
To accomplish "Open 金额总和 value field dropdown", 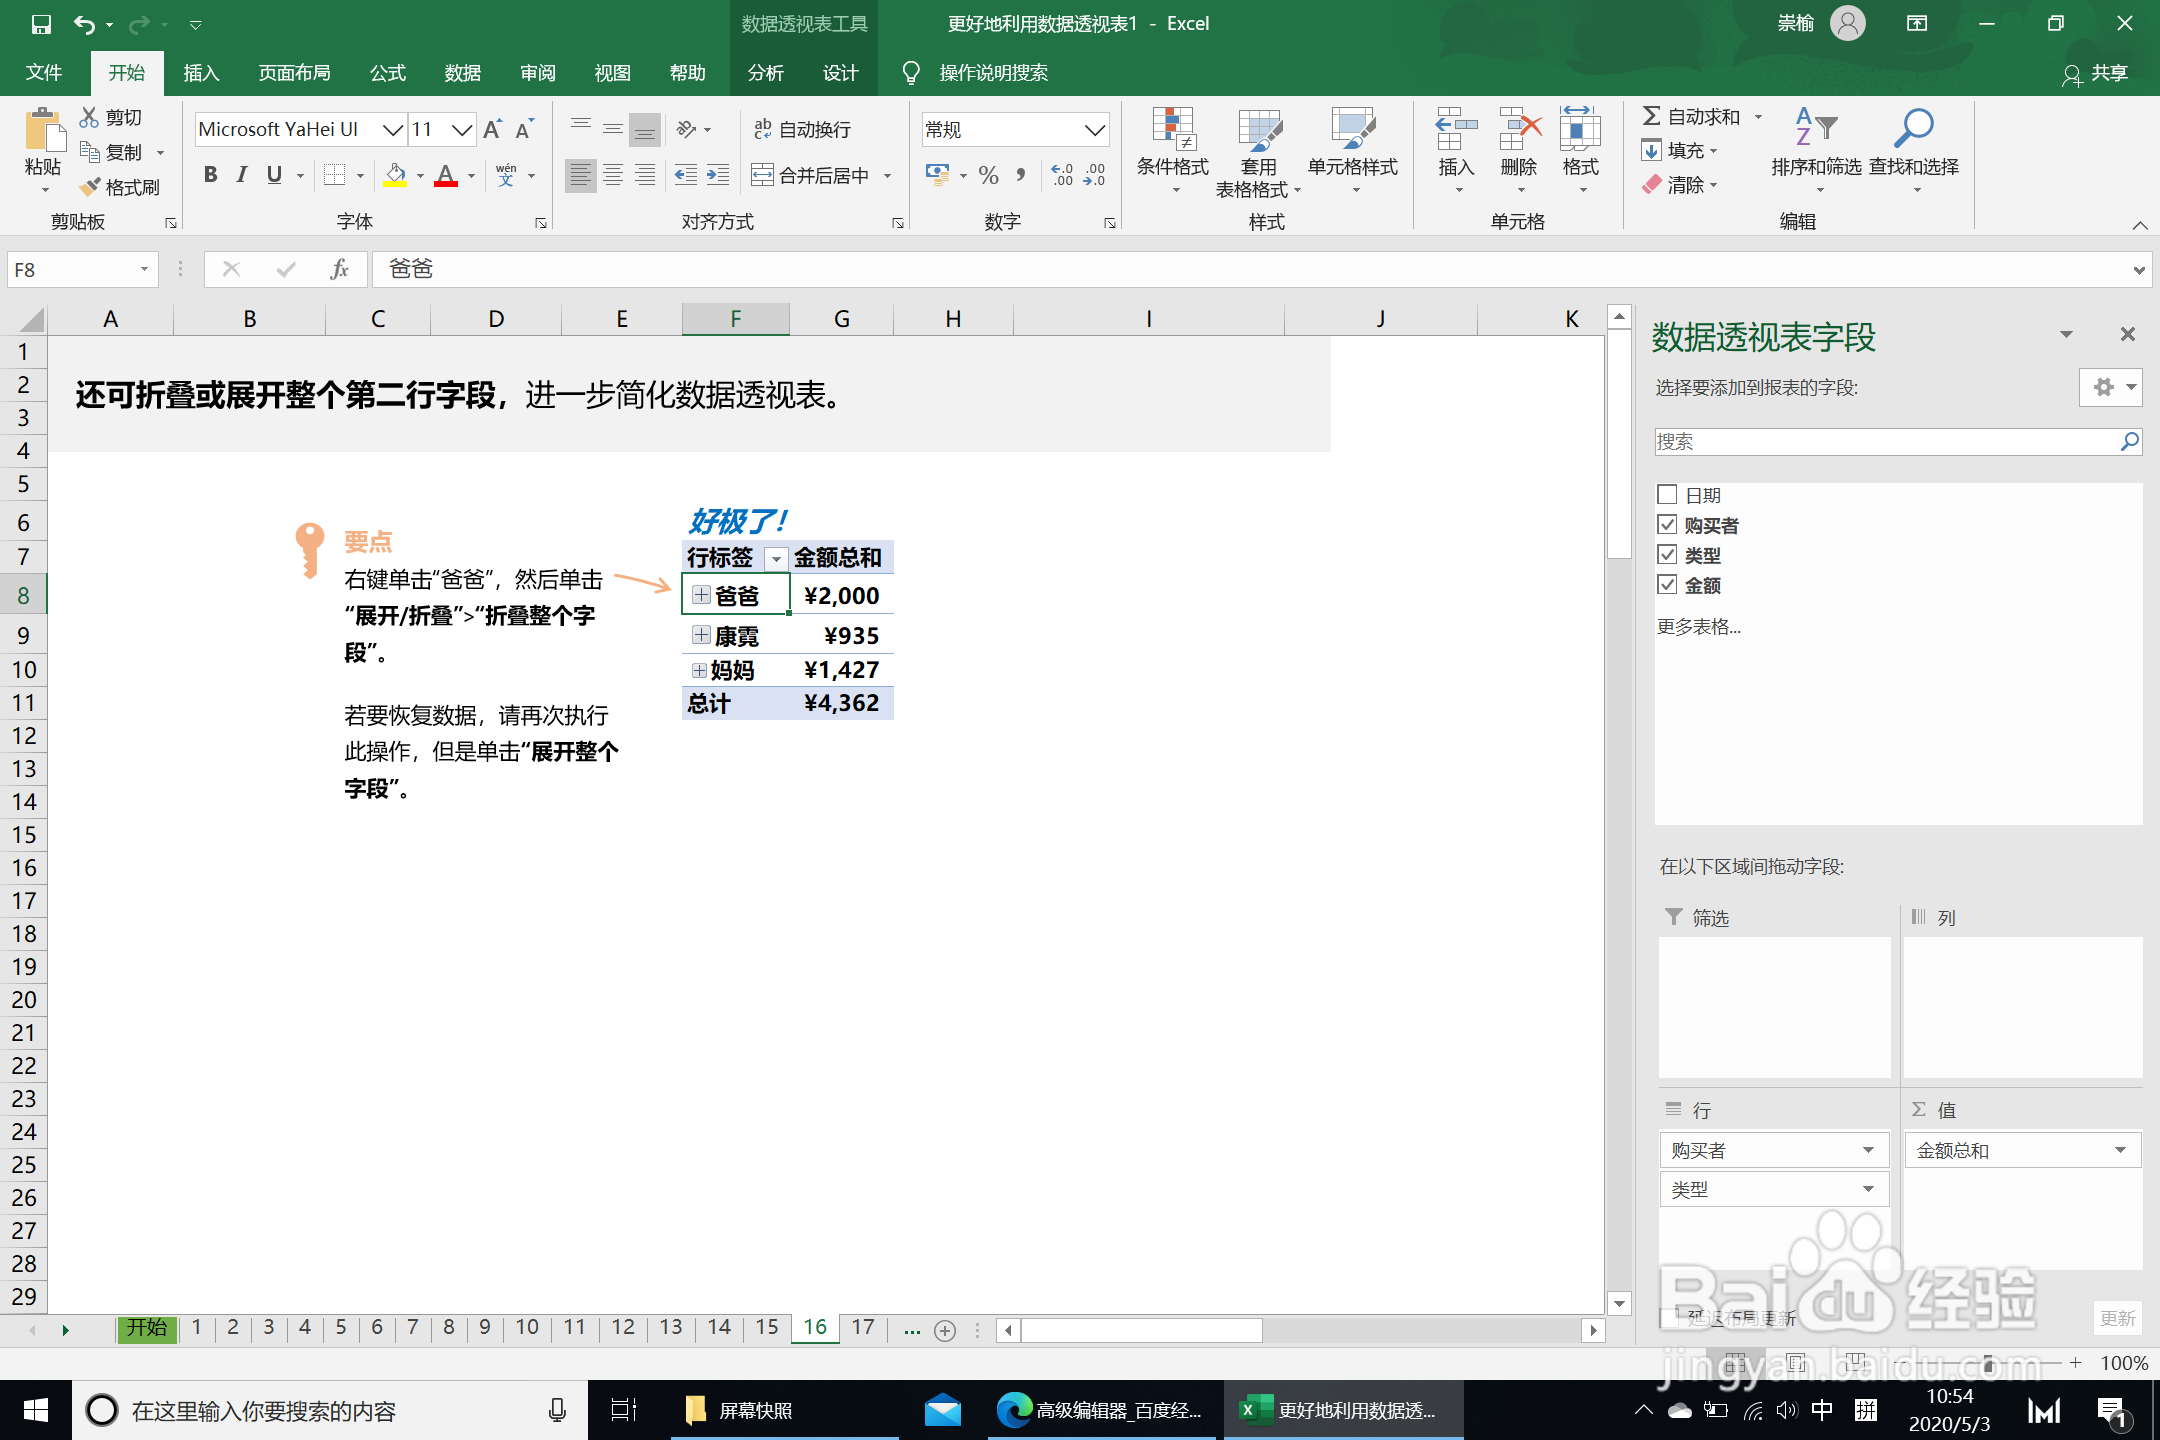I will pos(2120,1150).
